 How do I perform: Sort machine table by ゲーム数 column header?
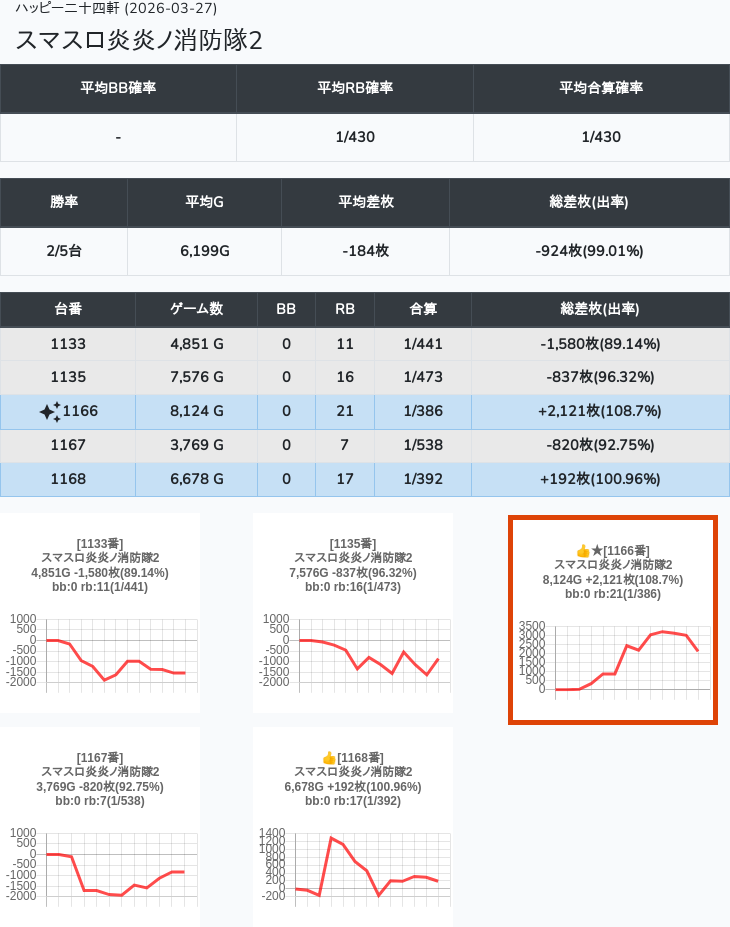pos(196,309)
